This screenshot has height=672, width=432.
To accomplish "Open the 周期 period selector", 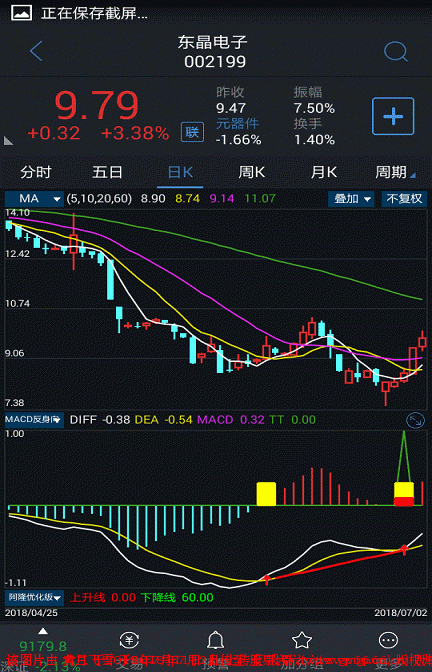I will (x=395, y=172).
